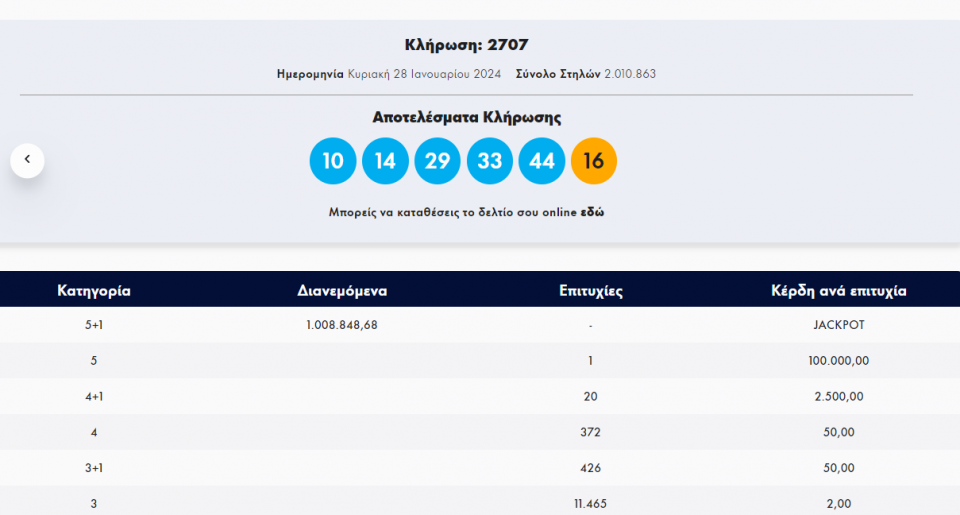Select the 'Επιτυχίες' column header

(x=591, y=291)
